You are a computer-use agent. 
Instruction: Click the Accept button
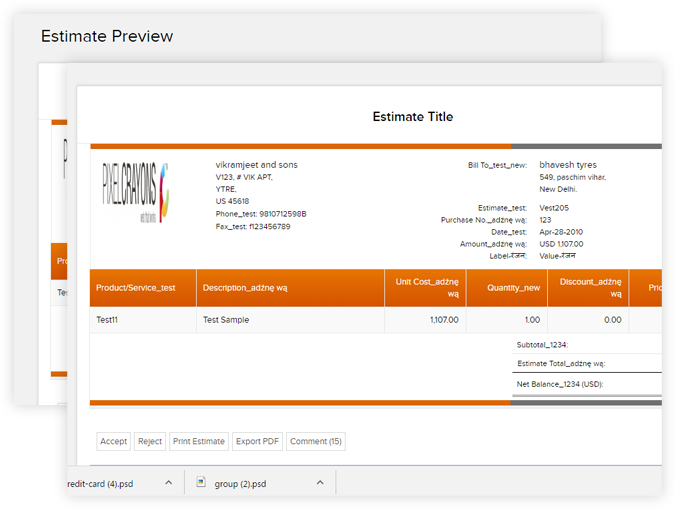(x=113, y=441)
